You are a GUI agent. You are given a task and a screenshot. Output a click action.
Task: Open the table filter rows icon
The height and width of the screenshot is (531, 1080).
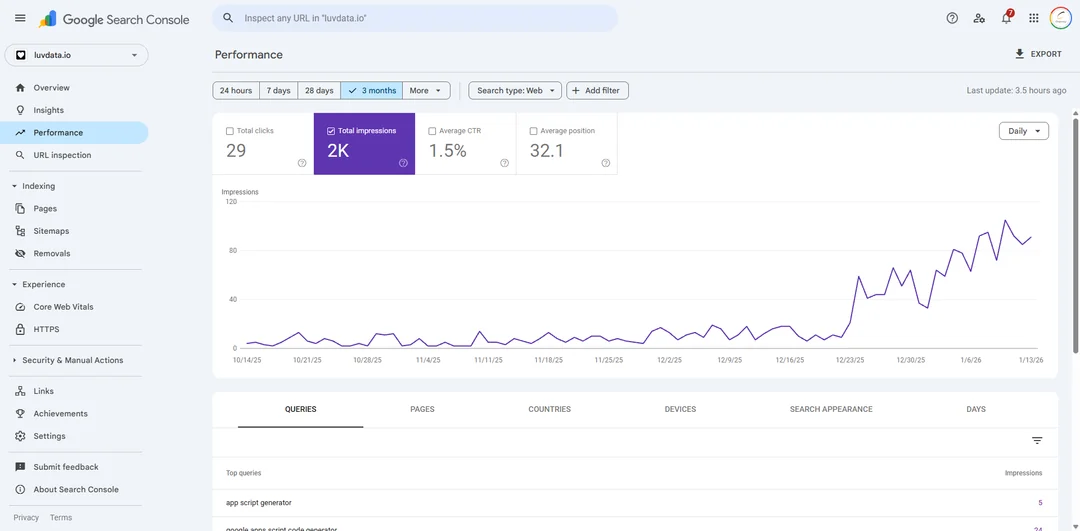tap(1037, 440)
